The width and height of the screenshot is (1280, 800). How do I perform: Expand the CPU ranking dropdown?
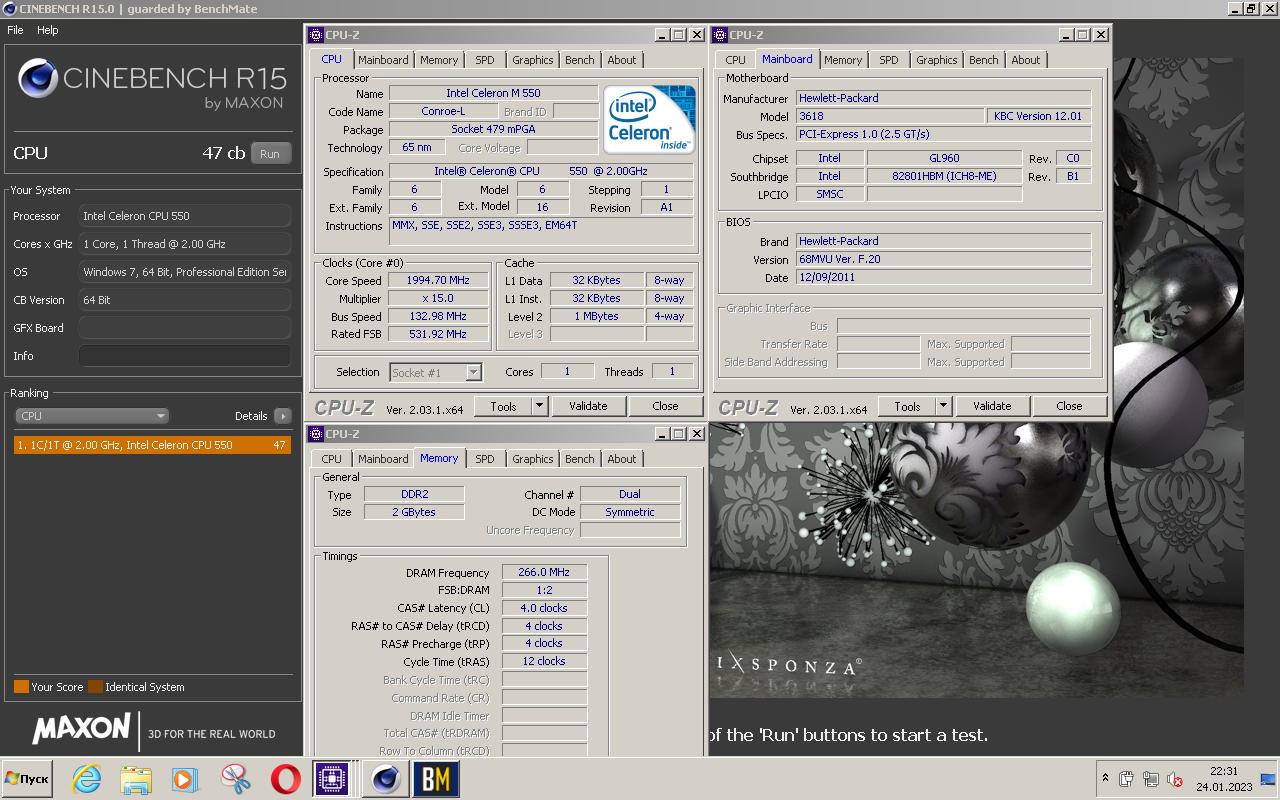click(92, 416)
